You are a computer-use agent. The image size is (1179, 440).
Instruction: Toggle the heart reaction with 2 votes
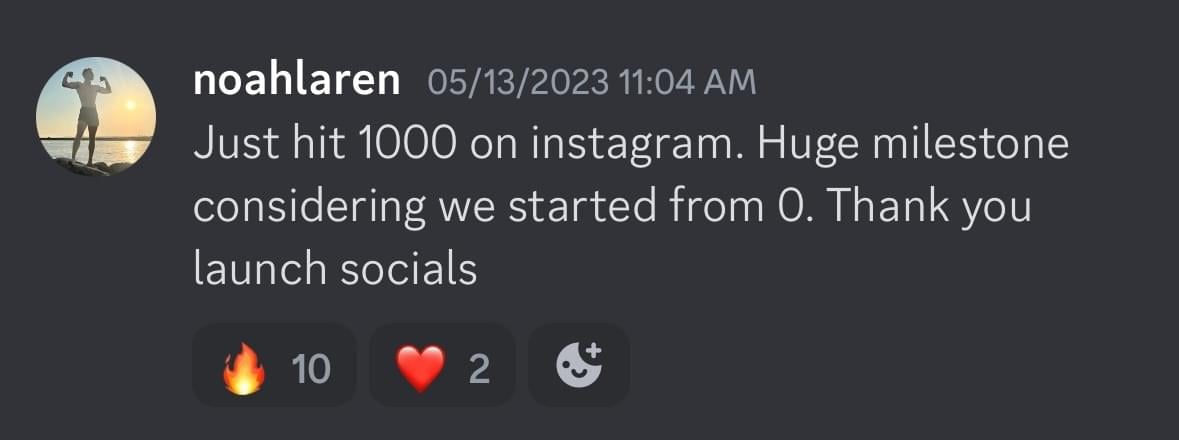[x=442, y=366]
